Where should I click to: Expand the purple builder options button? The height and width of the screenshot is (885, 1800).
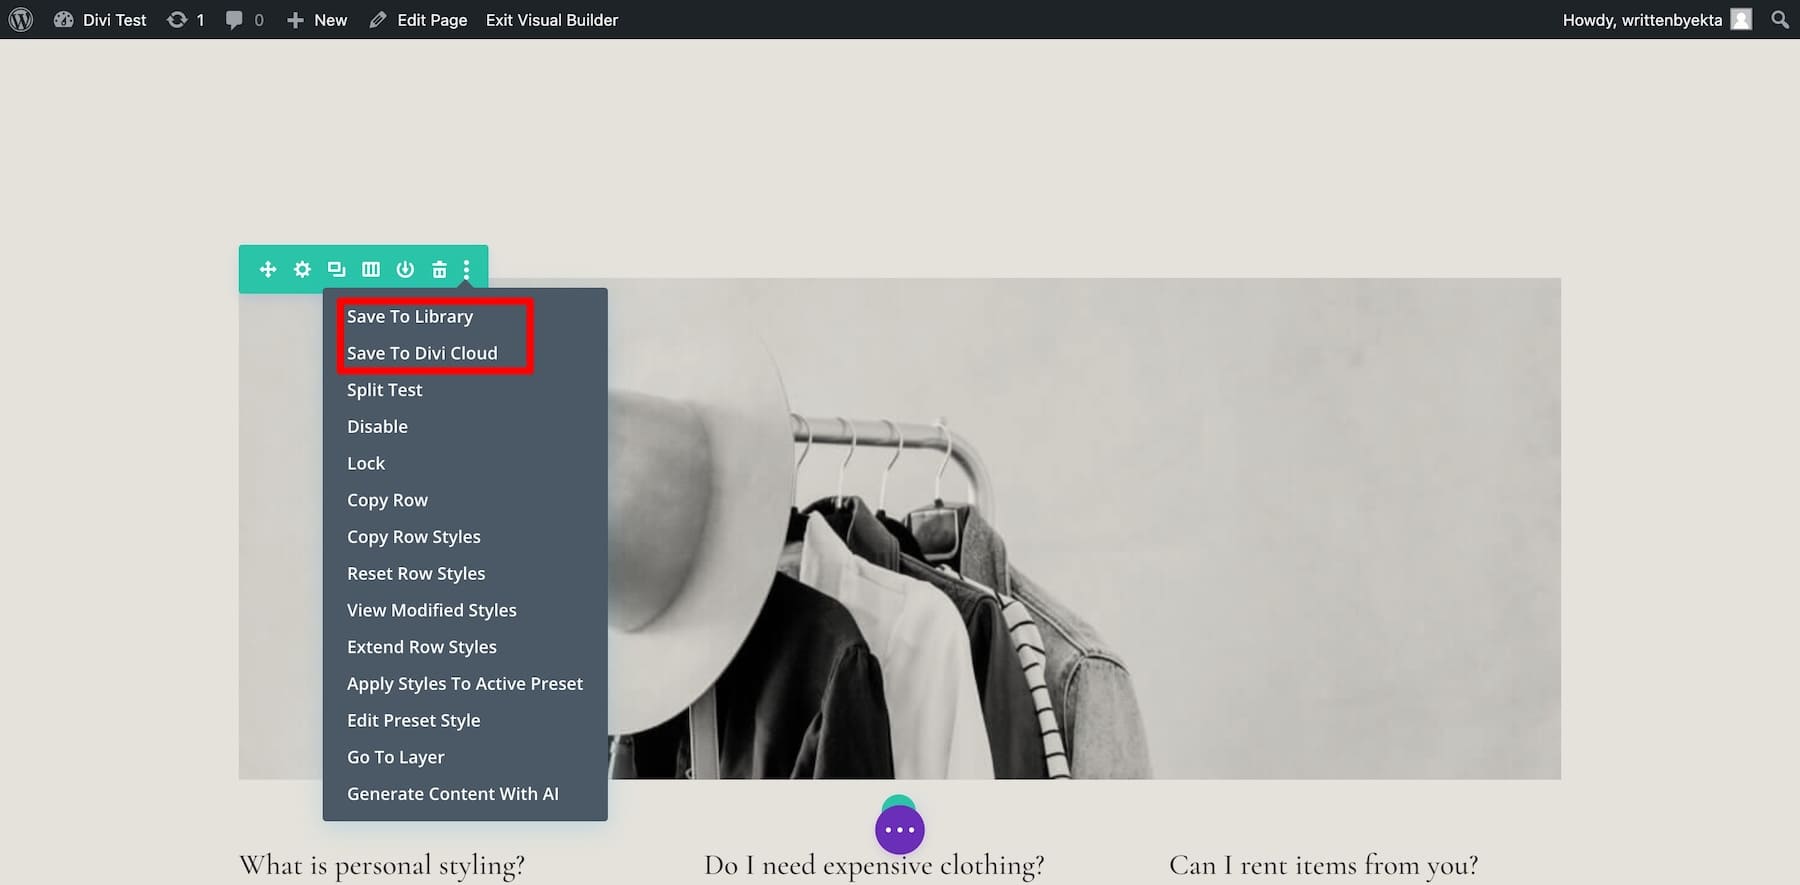899,830
